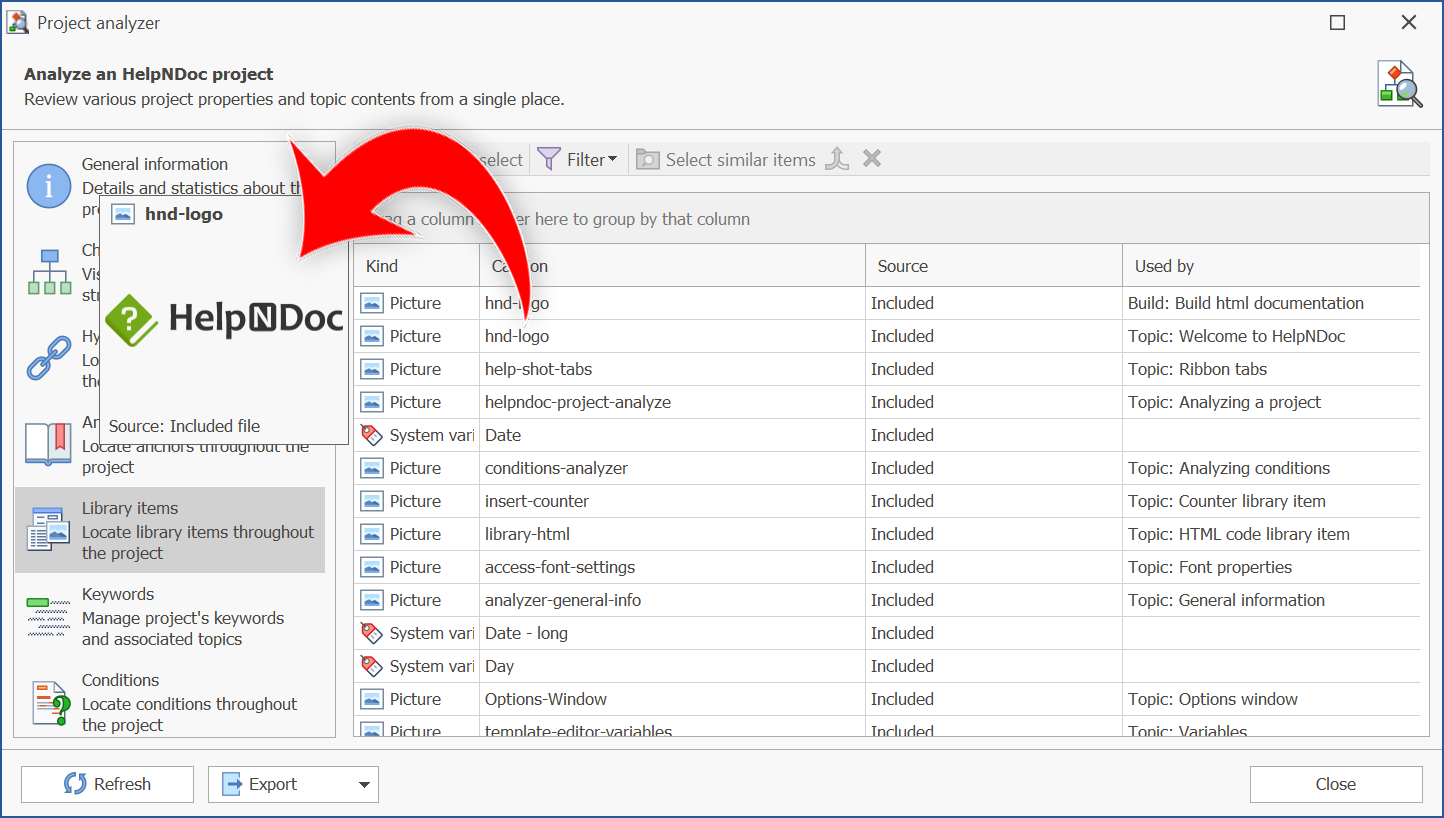The image size is (1444, 818).
Task: Open the Export dropdown arrow
Action: (364, 785)
